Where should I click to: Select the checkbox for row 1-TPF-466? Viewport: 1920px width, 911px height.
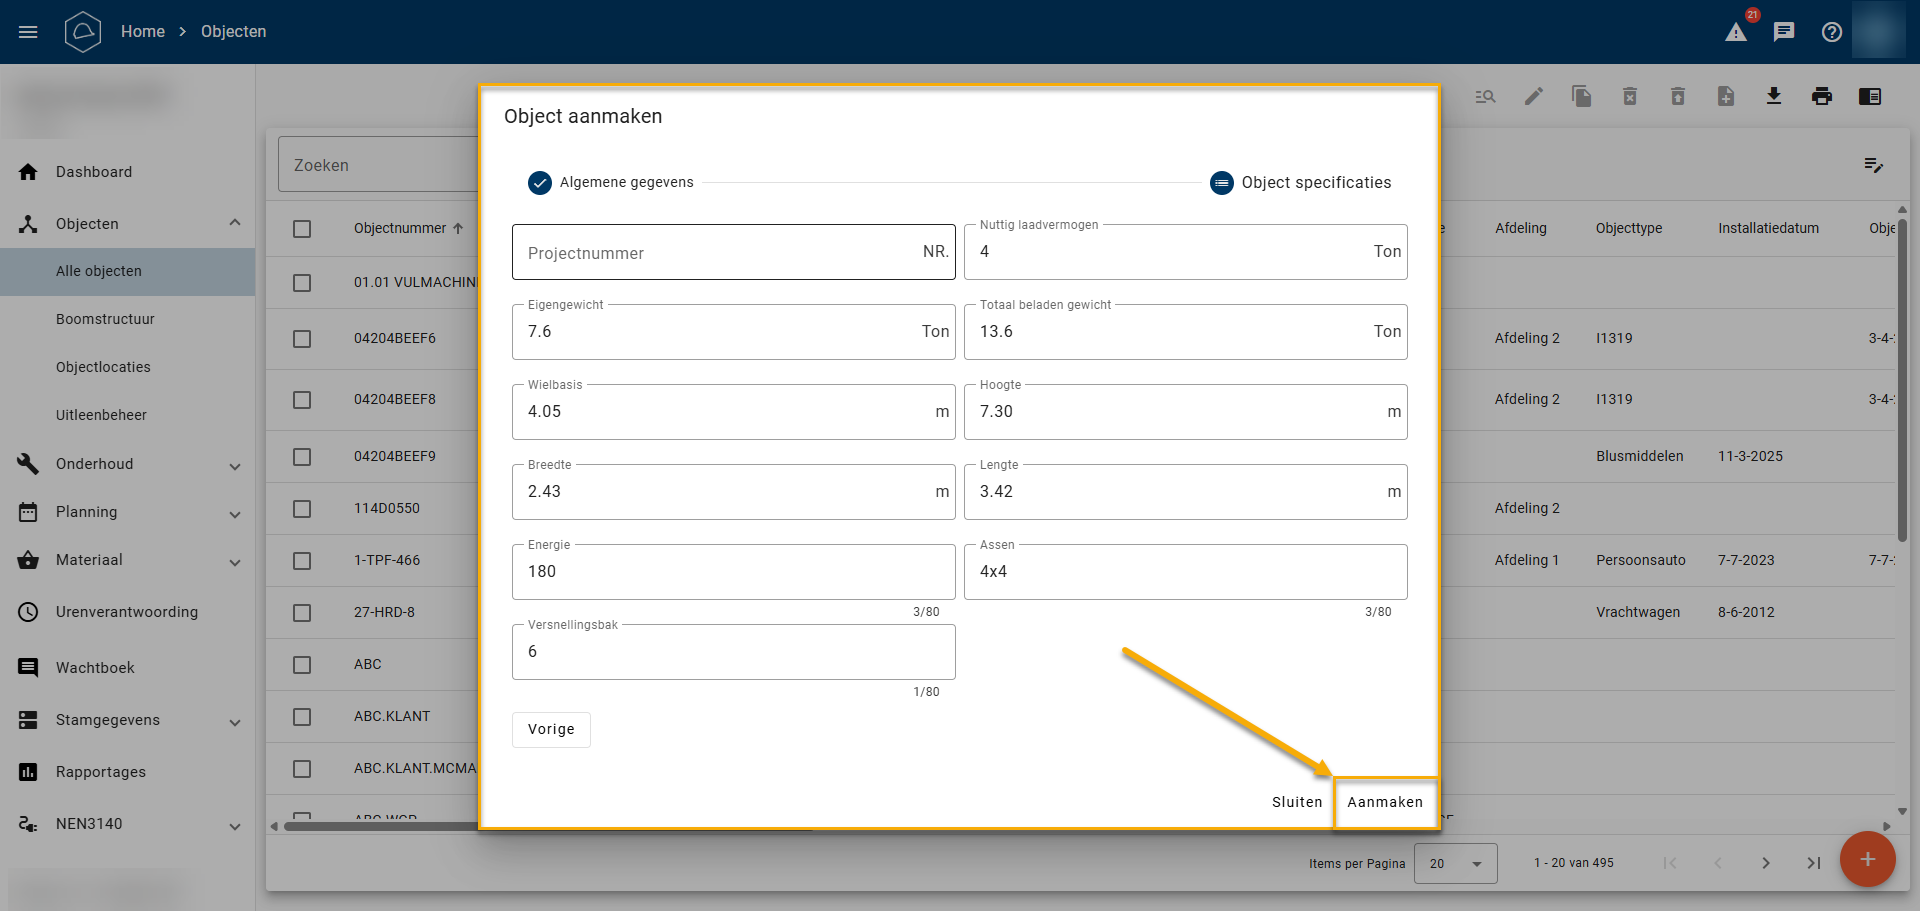click(302, 561)
